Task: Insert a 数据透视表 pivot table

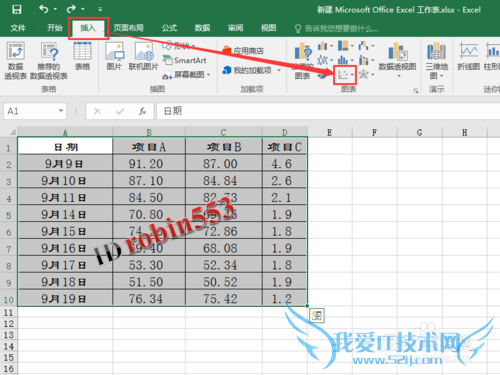Action: pos(16,61)
